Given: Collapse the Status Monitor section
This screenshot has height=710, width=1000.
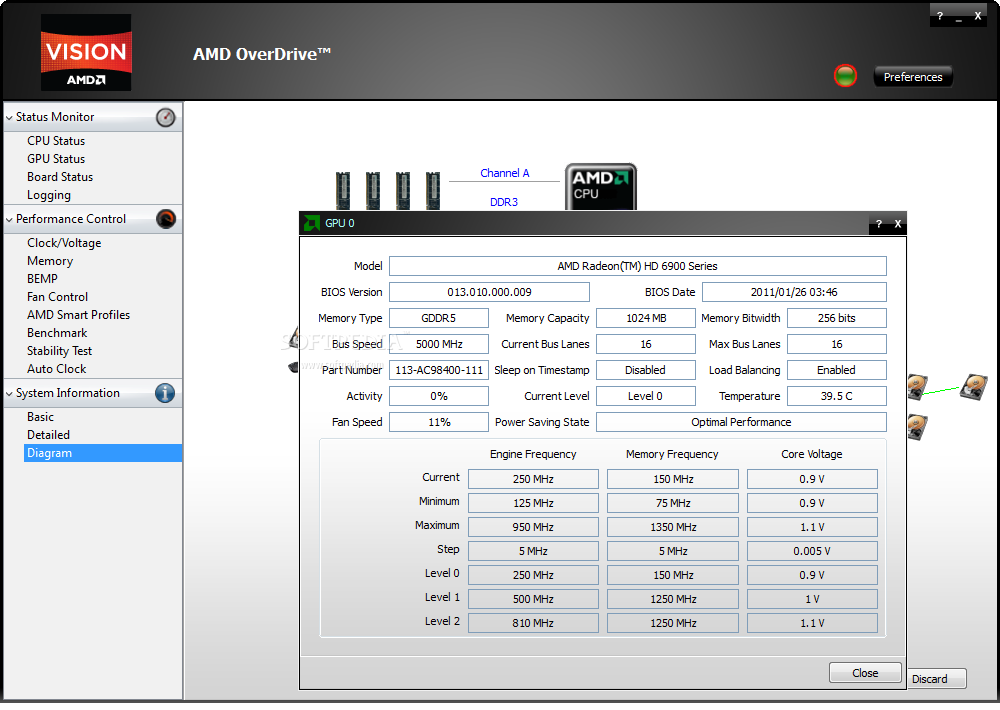Looking at the screenshot, I should pyautogui.click(x=9, y=118).
